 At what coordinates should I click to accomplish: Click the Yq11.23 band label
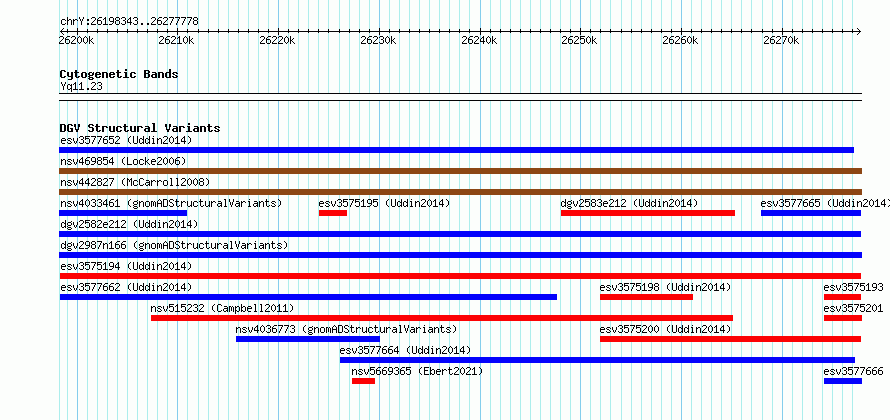81,87
